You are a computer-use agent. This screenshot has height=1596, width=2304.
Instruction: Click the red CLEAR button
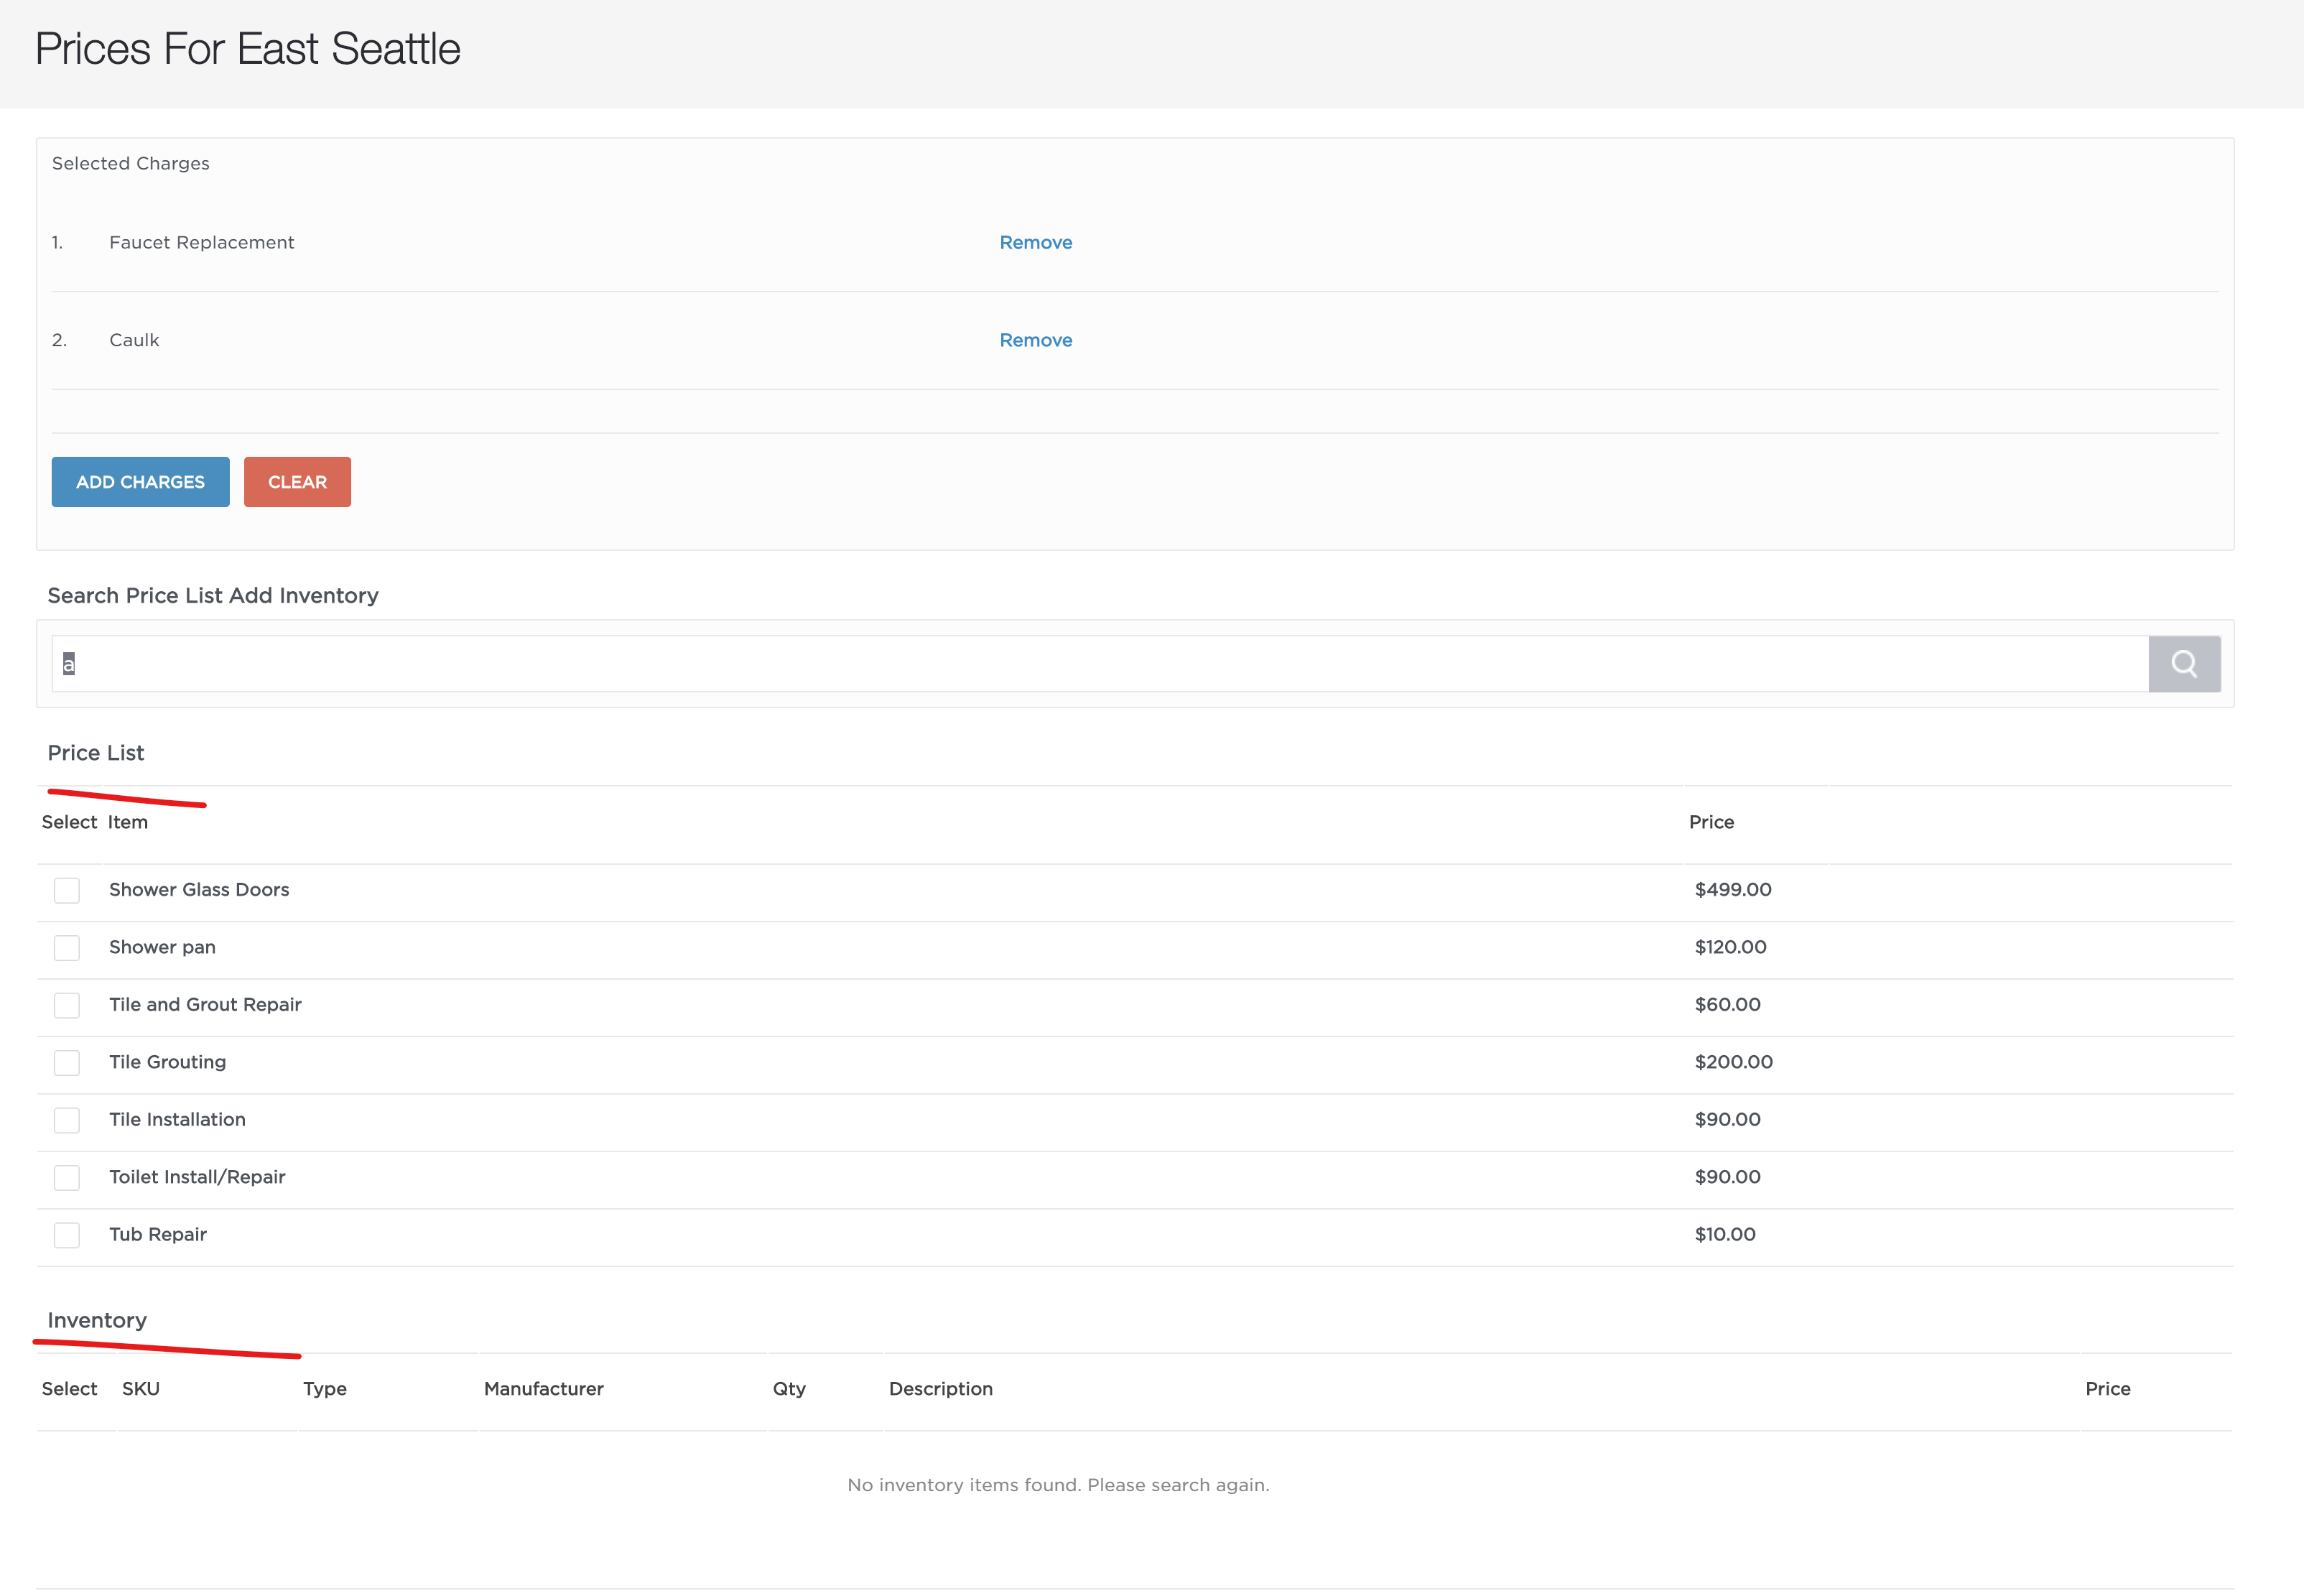297,482
